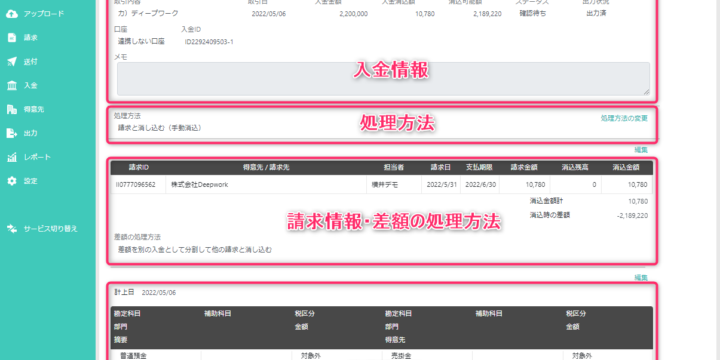Click the 担当者 column header
The image size is (720, 360).
point(394,168)
